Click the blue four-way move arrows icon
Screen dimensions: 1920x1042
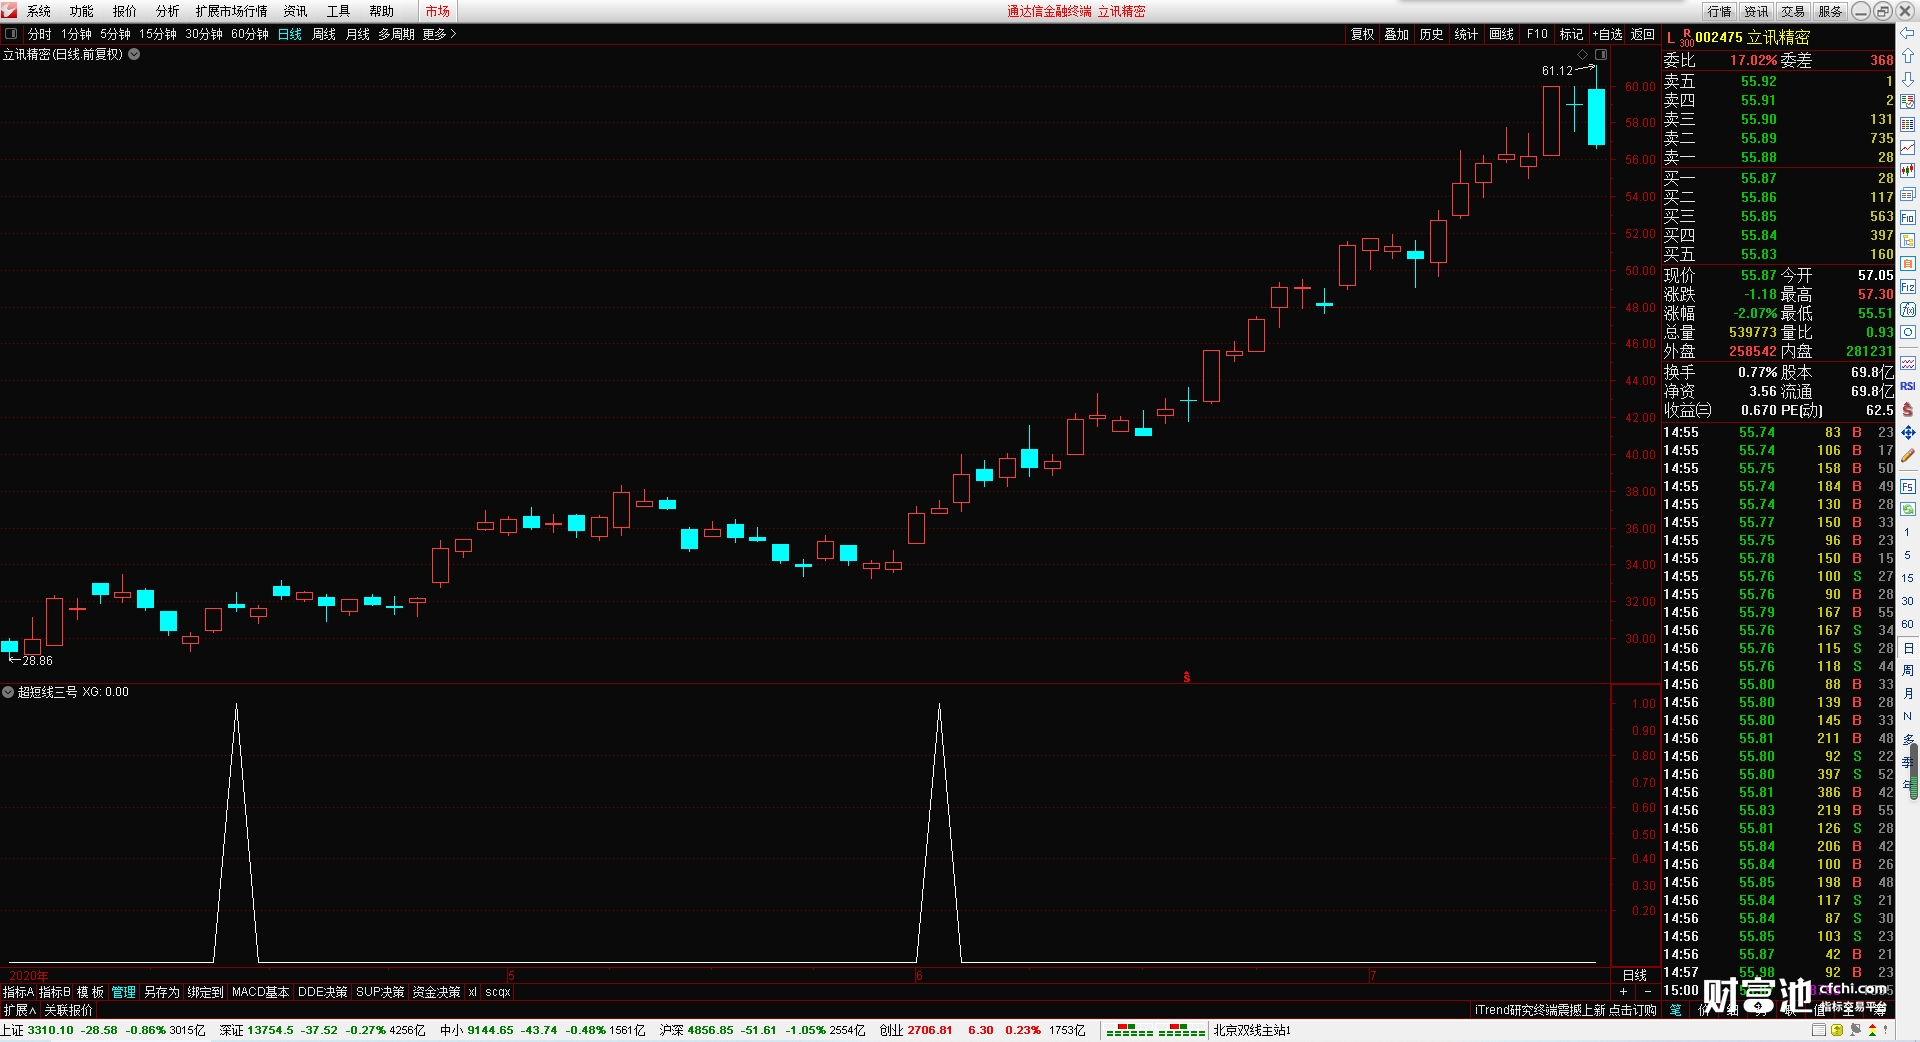tap(1908, 433)
